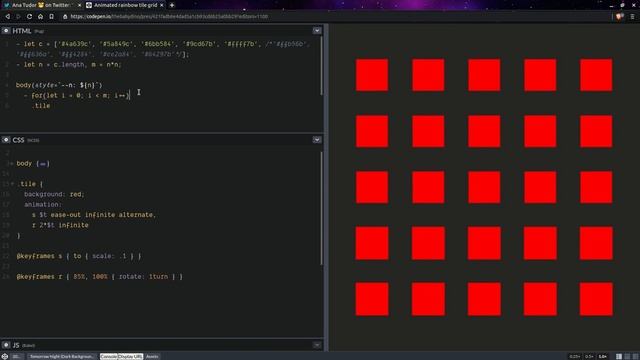Toggle the Console button in footer
Image resolution: width=640 pixels, height=360 pixels.
point(109,356)
